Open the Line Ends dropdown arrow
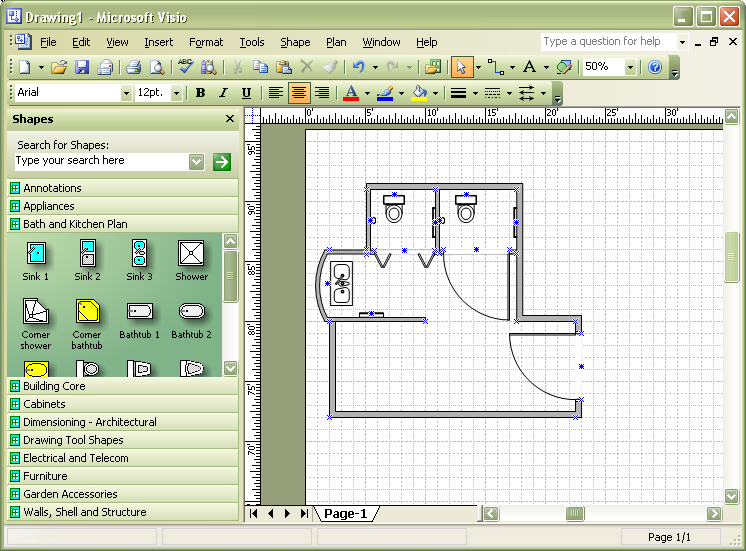 click(x=543, y=93)
